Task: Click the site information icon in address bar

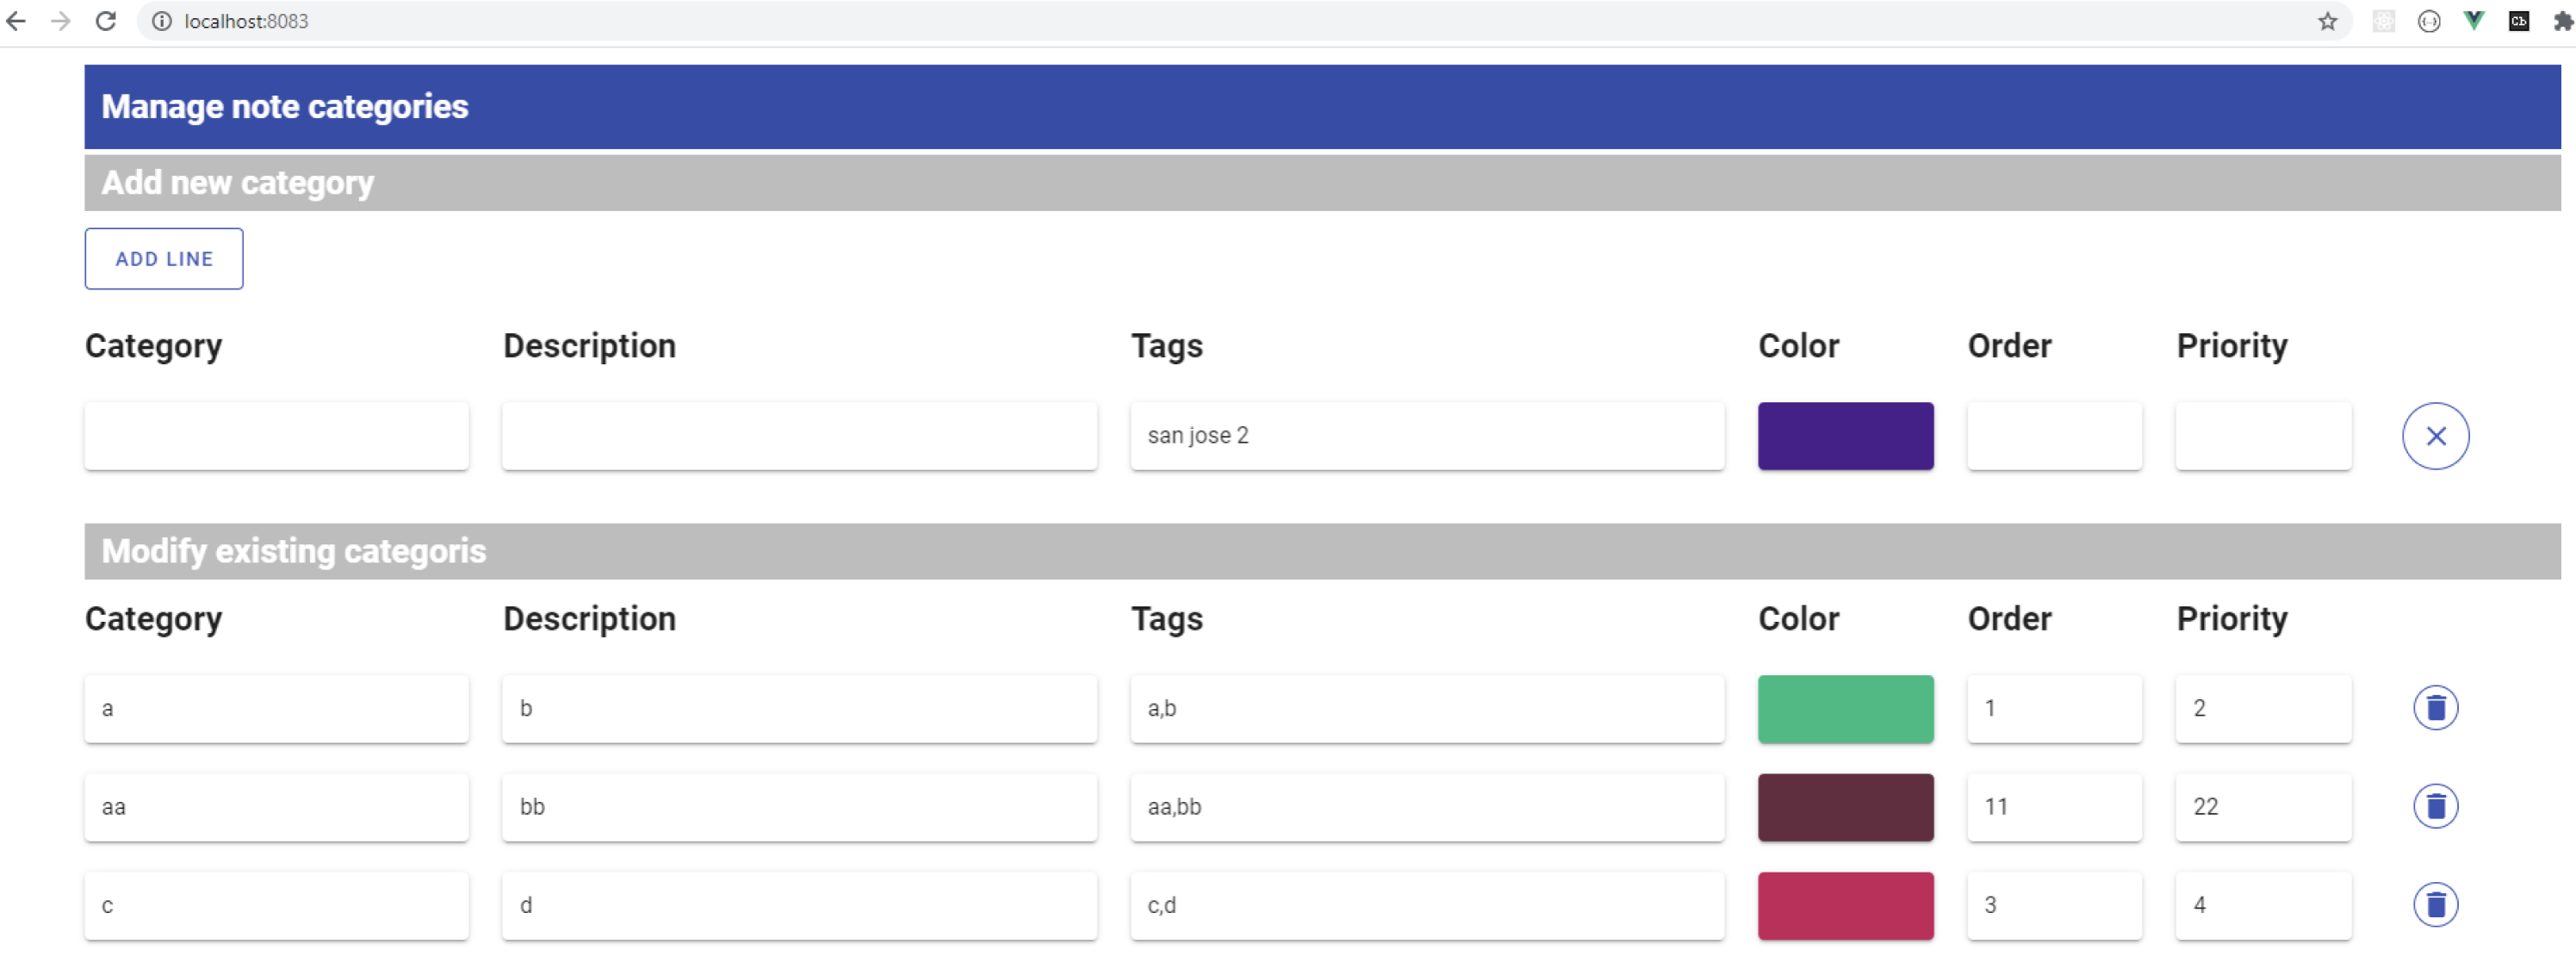Action: coord(162,21)
